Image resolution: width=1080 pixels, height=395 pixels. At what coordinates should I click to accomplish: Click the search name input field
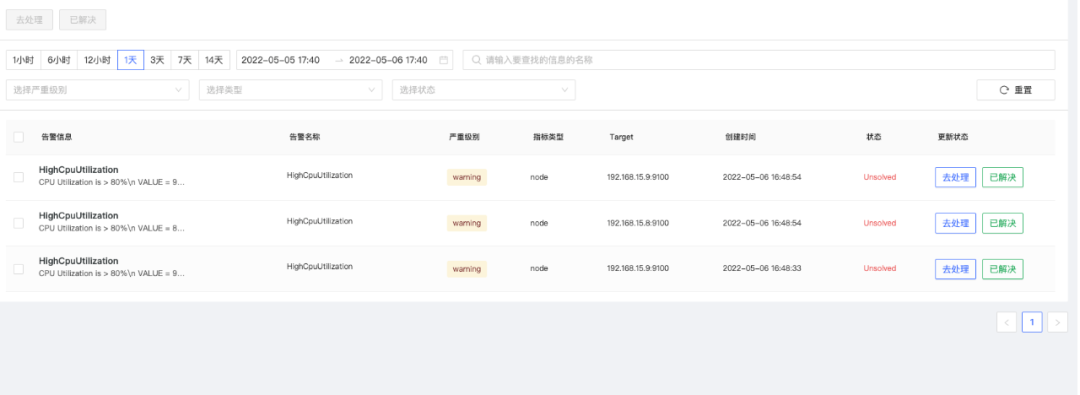(x=759, y=60)
